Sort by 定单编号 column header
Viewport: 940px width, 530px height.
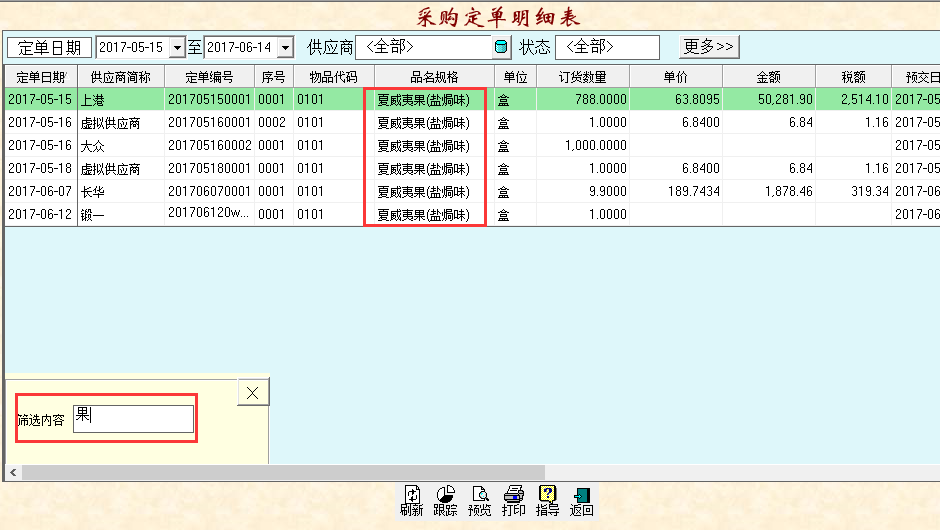pyautogui.click(x=209, y=77)
